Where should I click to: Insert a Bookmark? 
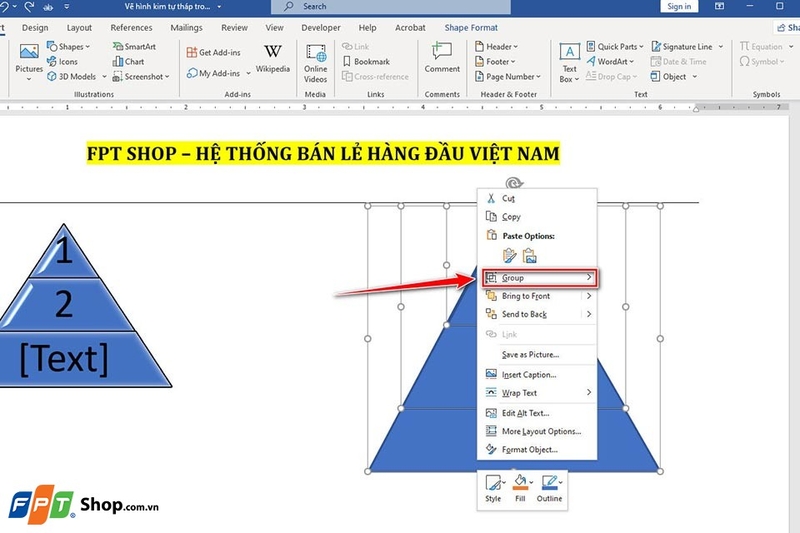[x=366, y=61]
